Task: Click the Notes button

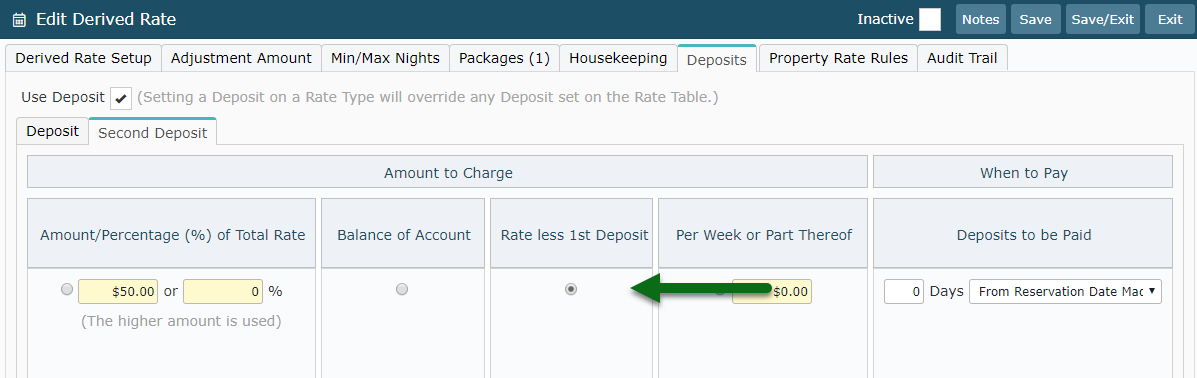Action: (x=980, y=20)
